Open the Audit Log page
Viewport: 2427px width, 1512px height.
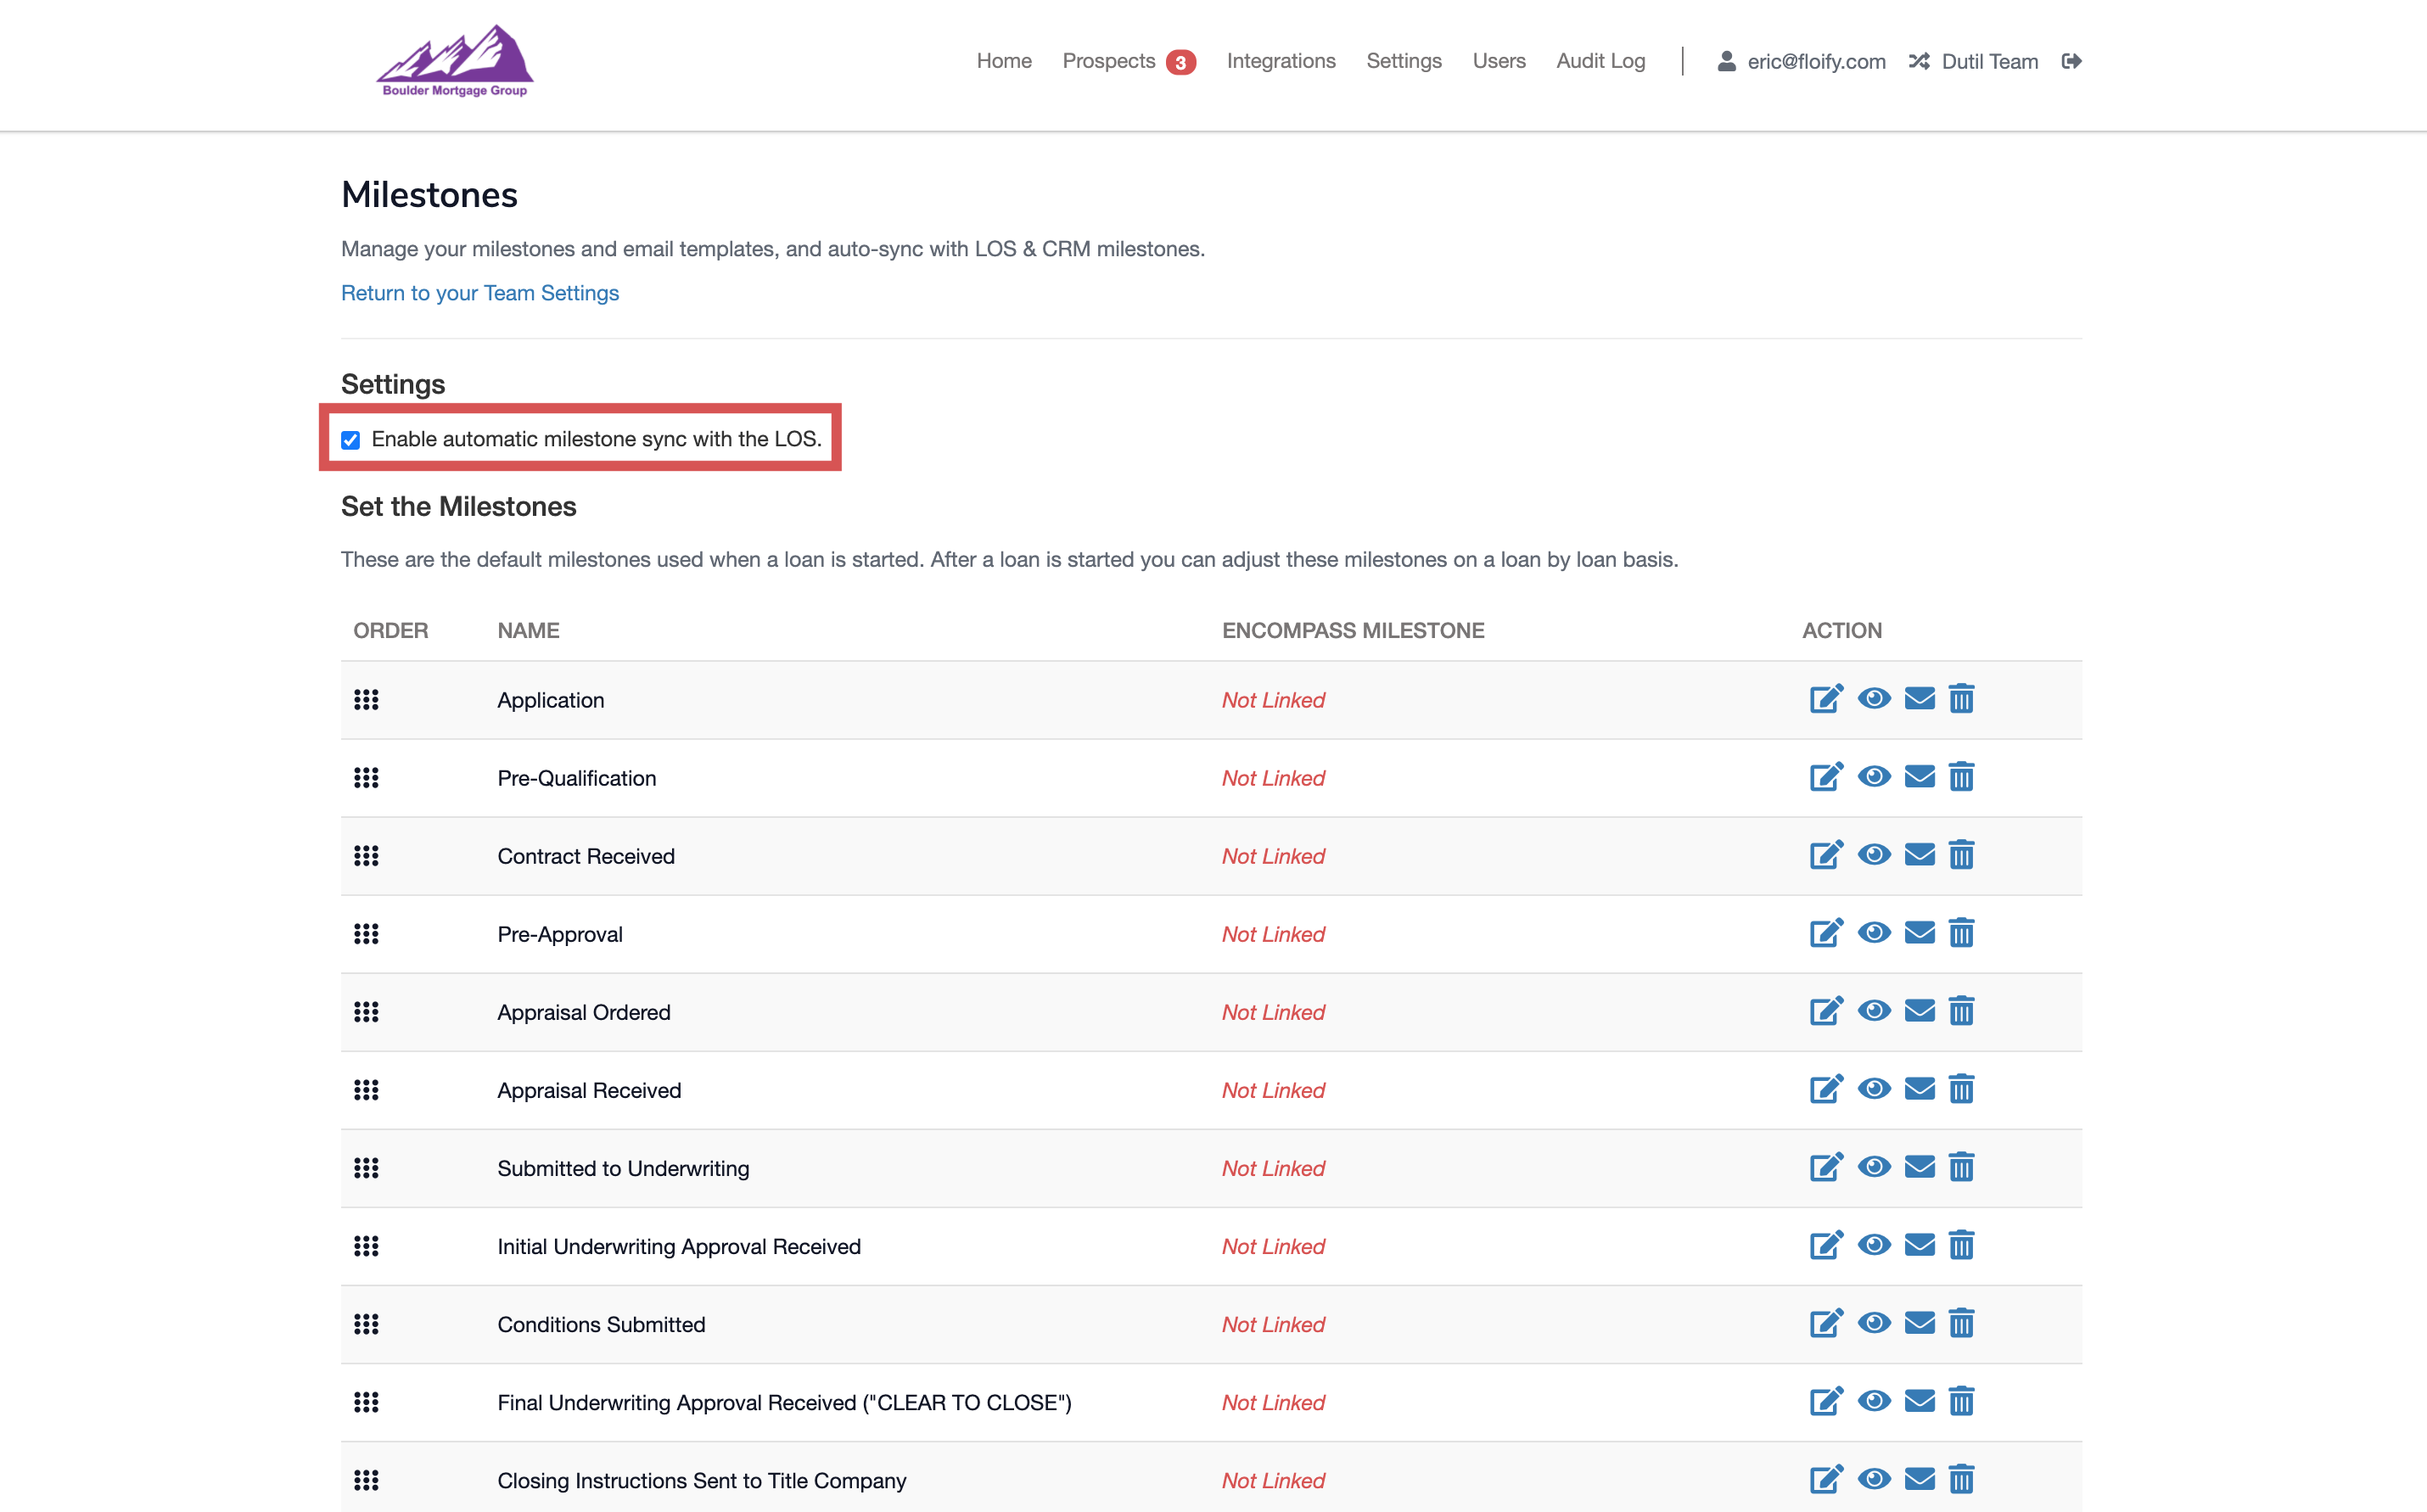pos(1600,61)
